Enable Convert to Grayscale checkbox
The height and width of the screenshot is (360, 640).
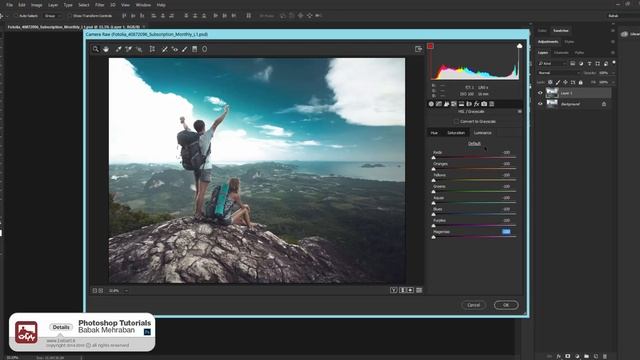pyautogui.click(x=456, y=122)
